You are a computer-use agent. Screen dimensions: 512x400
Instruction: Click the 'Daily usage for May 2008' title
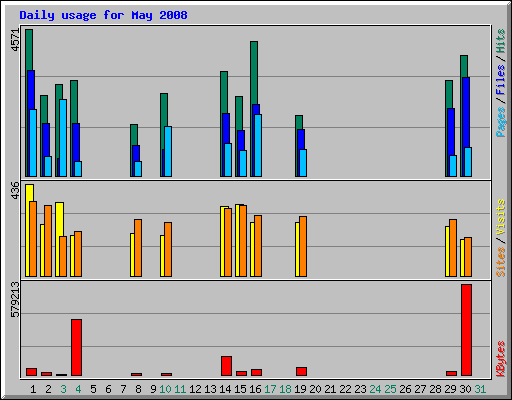(103, 15)
